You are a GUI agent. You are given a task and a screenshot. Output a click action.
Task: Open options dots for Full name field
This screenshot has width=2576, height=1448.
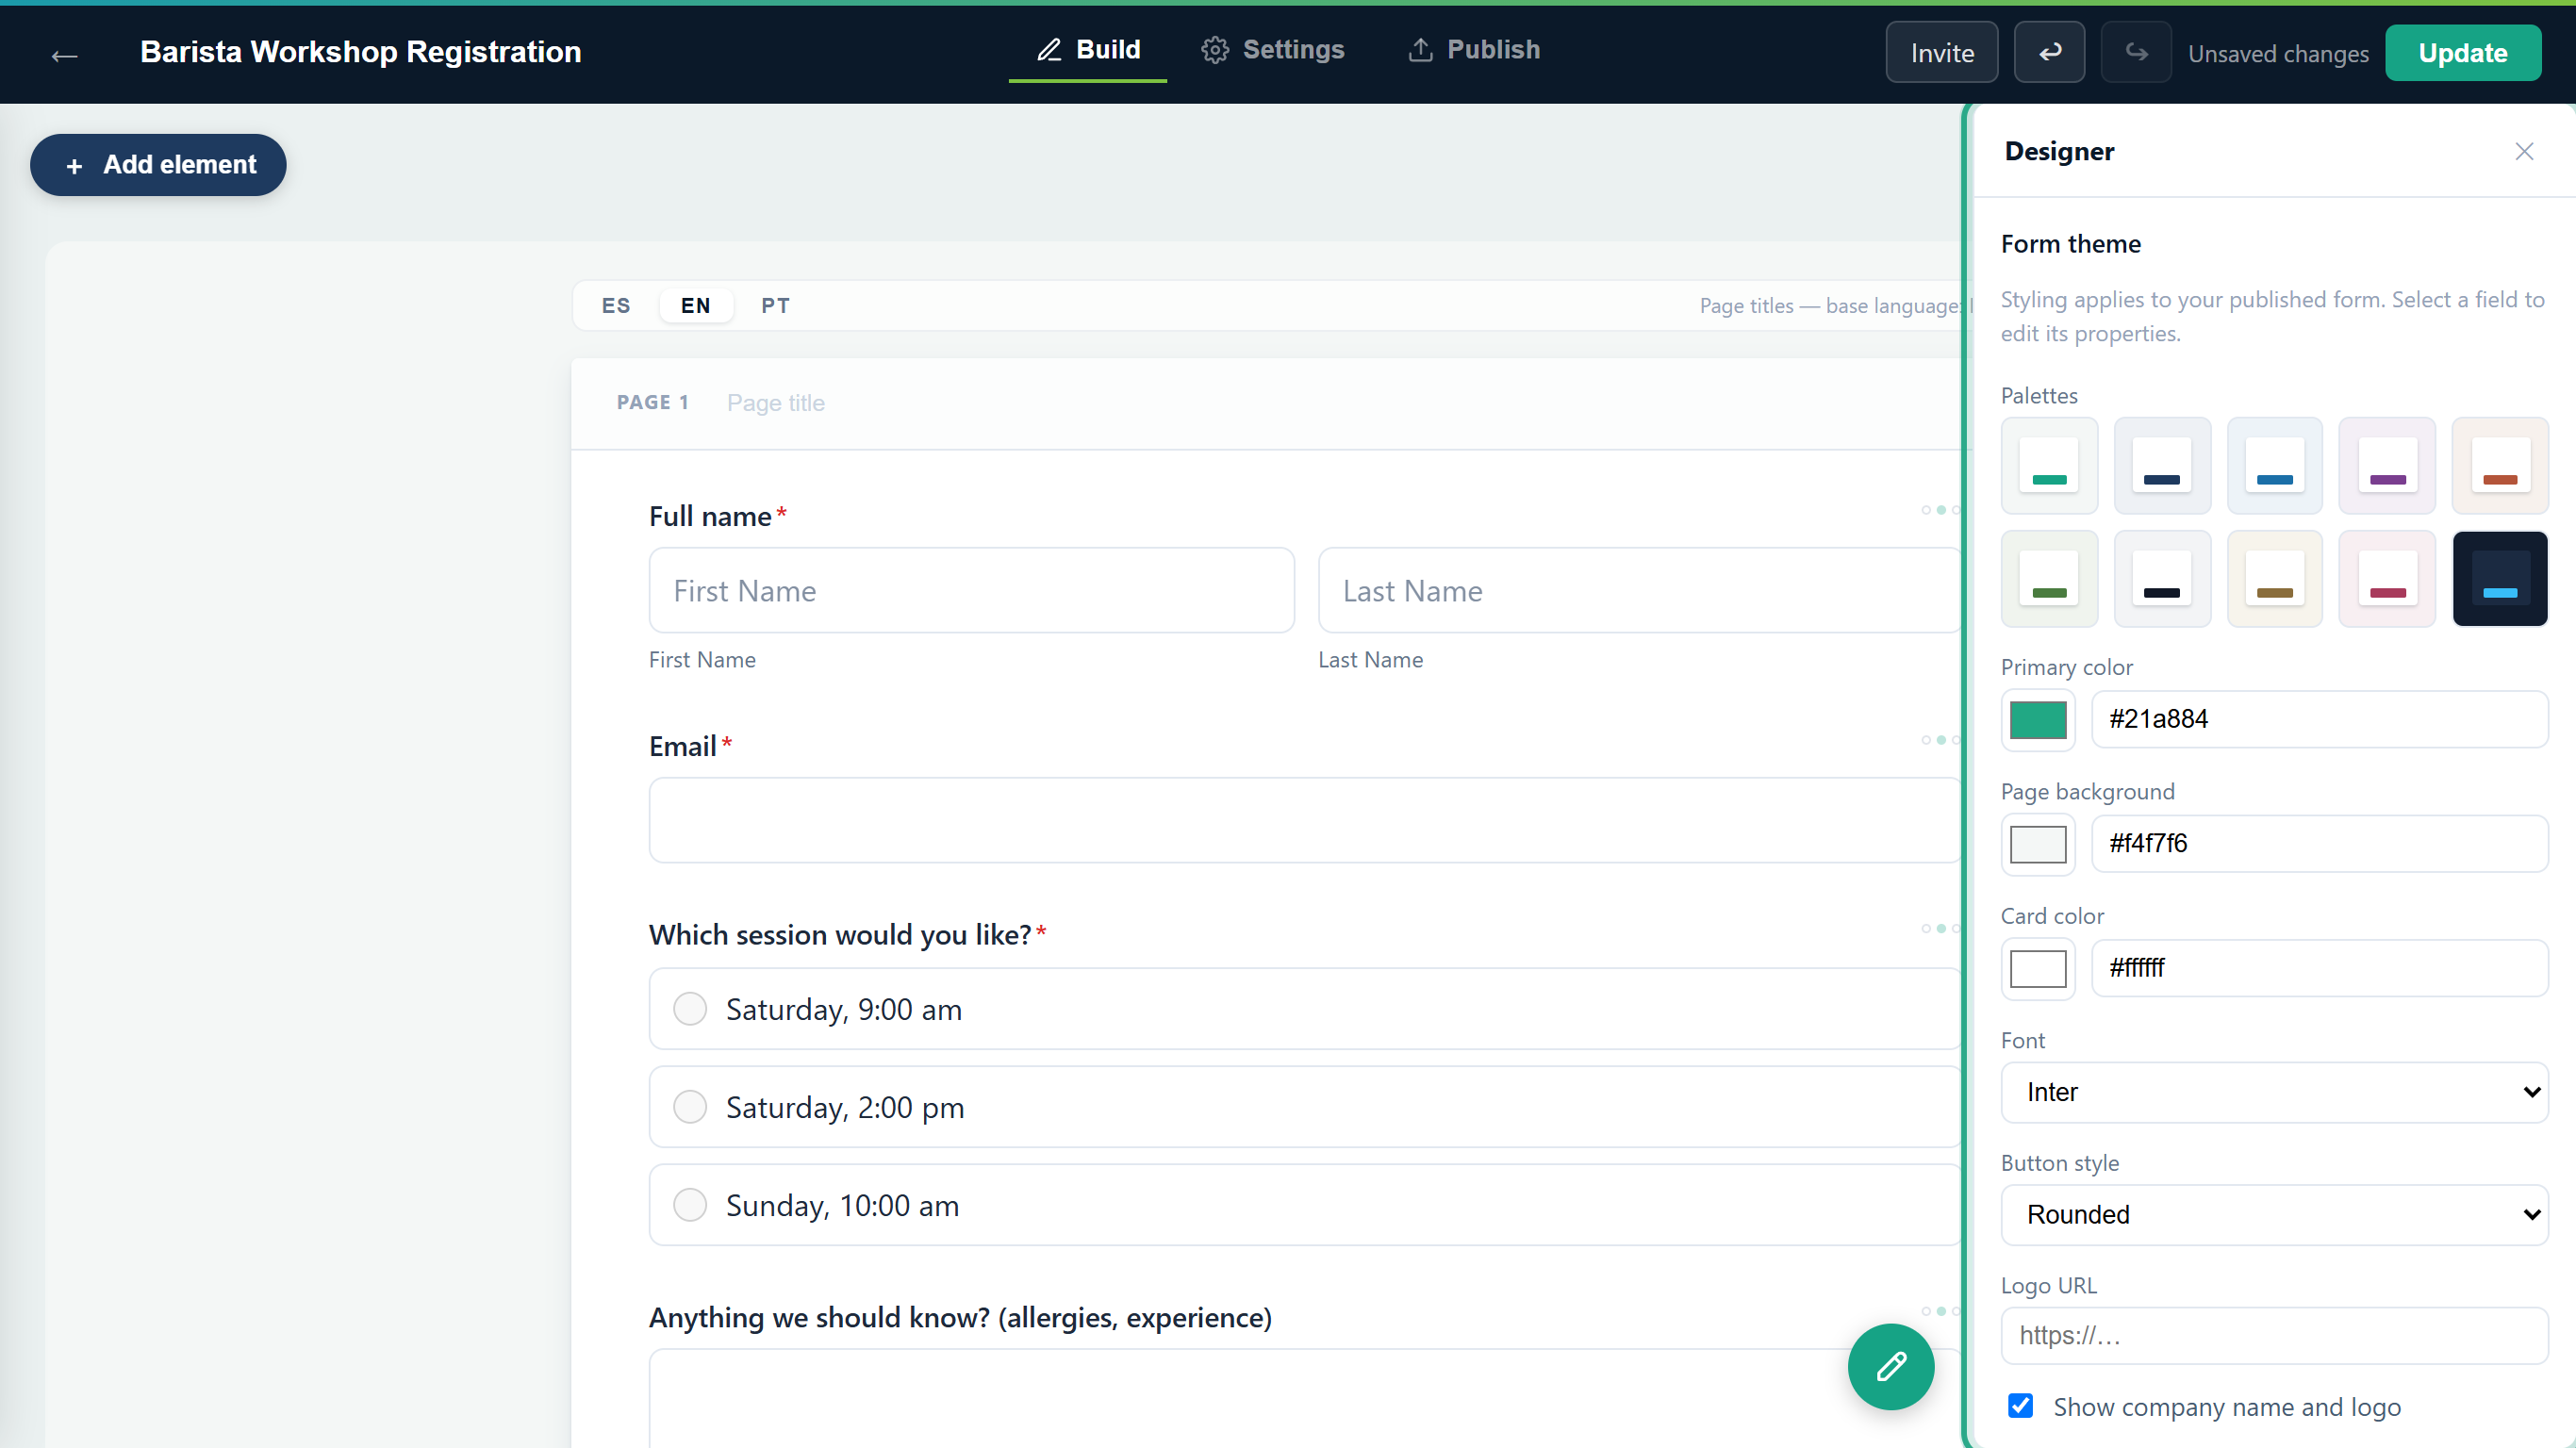pos(1940,511)
